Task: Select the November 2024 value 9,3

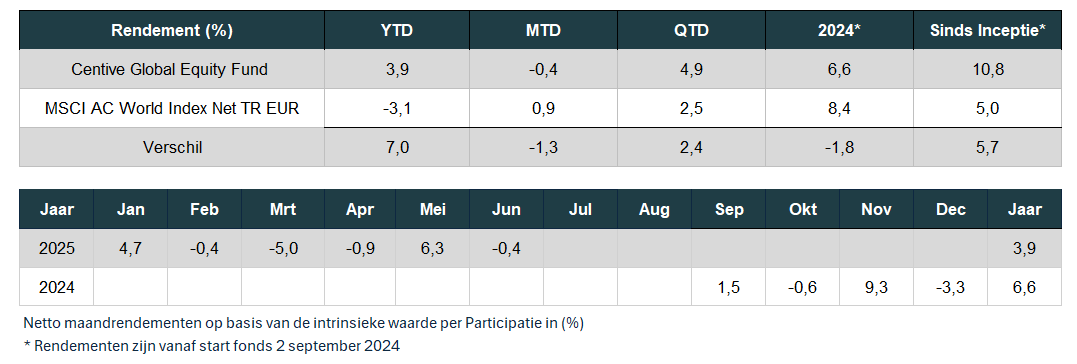Action: coord(877,287)
